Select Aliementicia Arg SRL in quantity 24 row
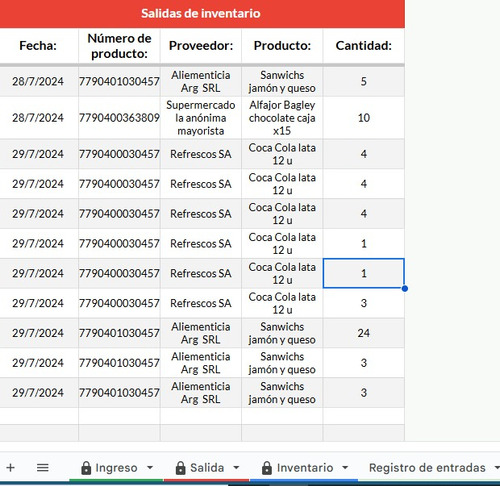Screen dimensions: 500x486 tap(201, 333)
